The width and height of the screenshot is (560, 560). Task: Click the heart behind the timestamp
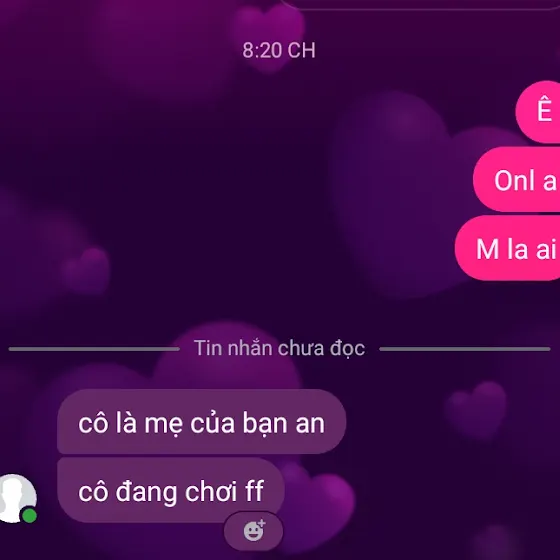pos(270,36)
